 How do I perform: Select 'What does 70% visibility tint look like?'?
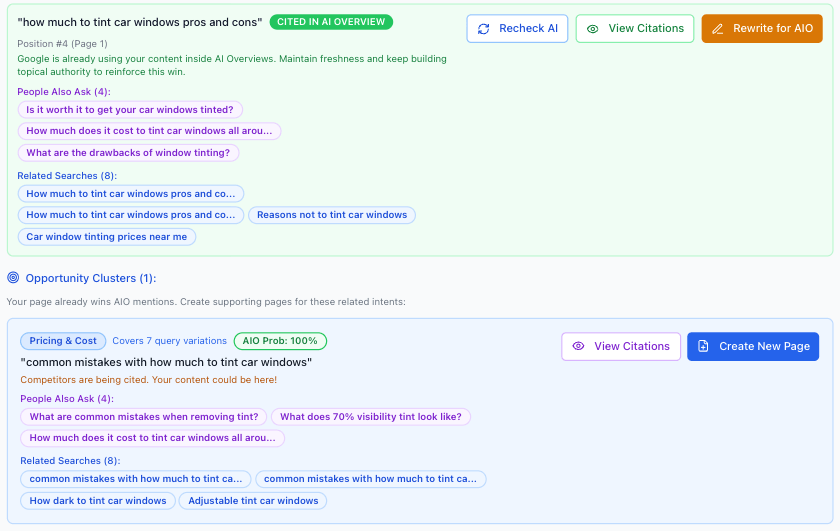(x=371, y=417)
